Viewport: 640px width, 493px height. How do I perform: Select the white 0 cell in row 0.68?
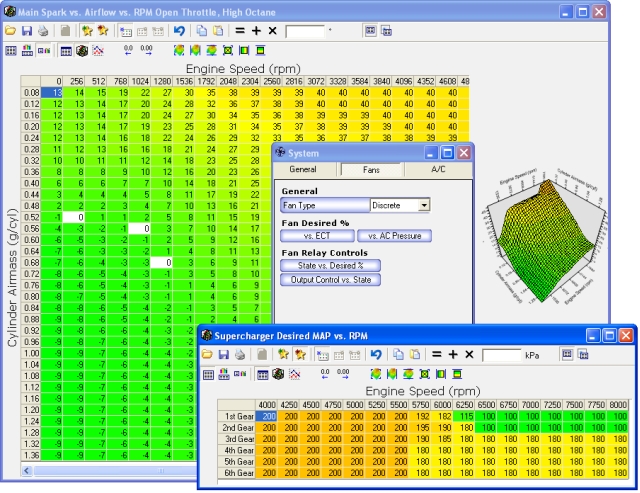coord(162,262)
